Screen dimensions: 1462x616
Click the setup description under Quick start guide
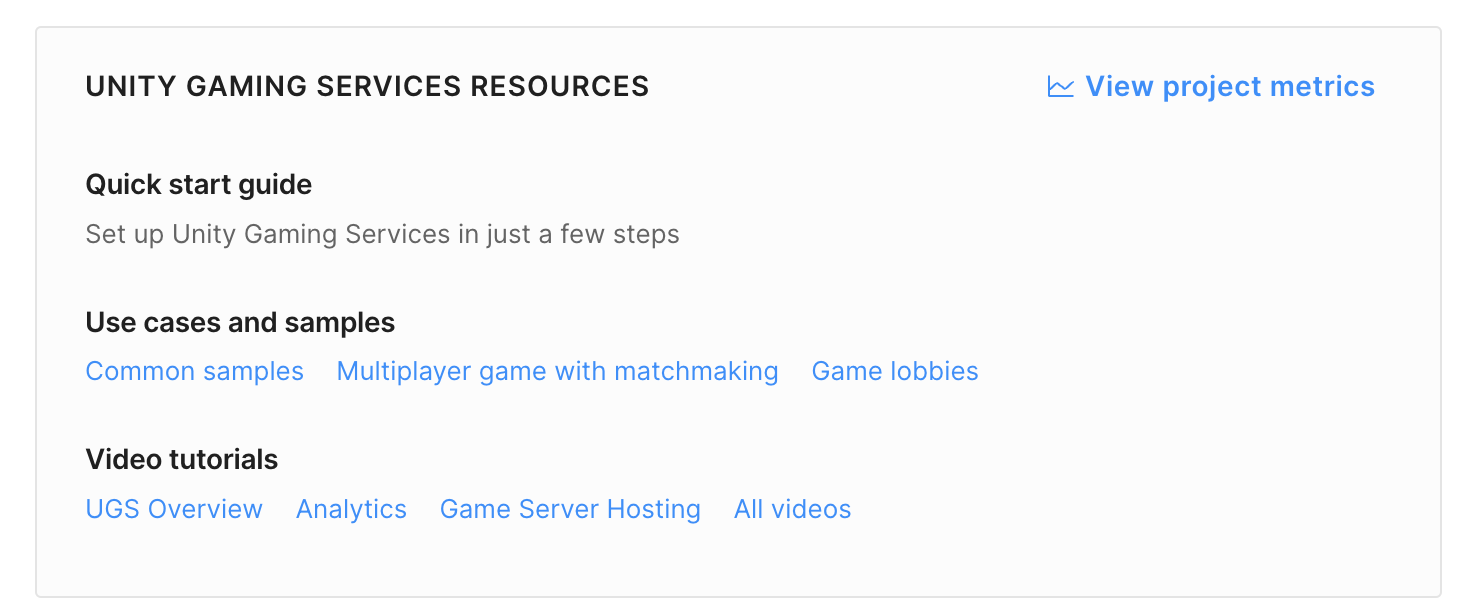pyautogui.click(x=382, y=234)
